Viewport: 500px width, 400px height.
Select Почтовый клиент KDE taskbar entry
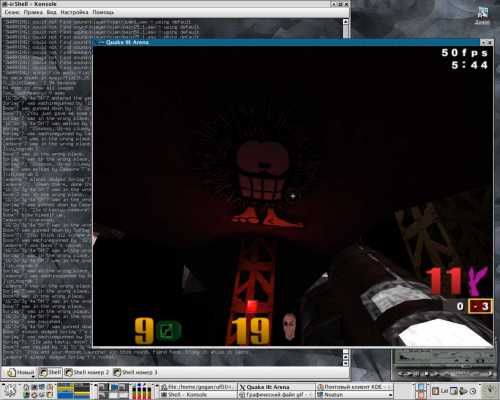[x=354, y=387]
